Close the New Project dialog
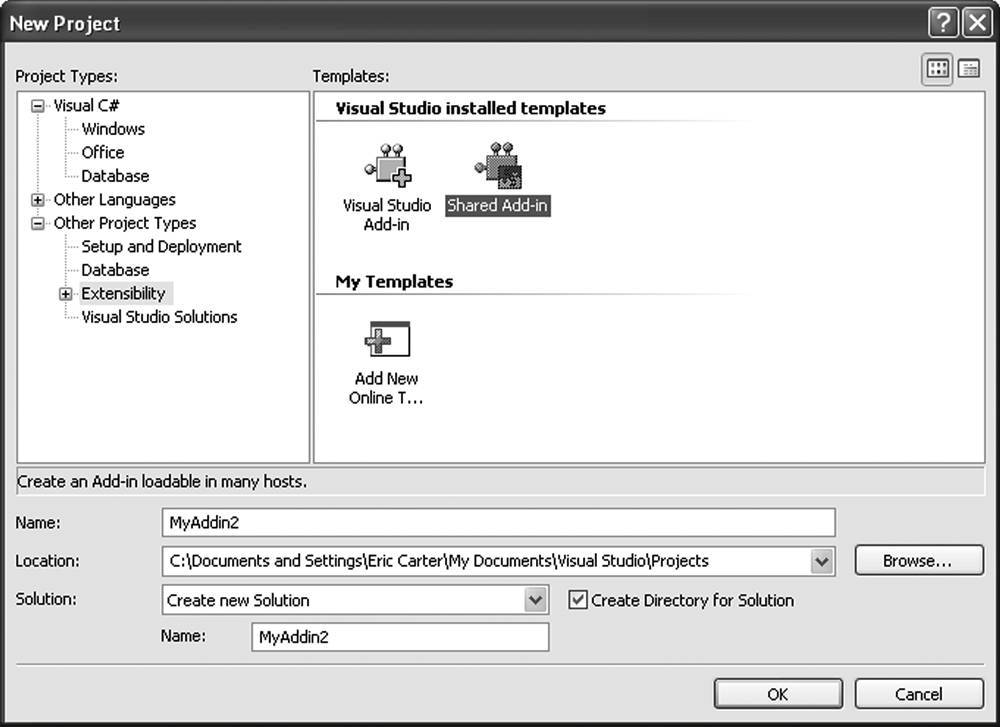Image resolution: width=1000 pixels, height=727 pixels. coord(977,23)
